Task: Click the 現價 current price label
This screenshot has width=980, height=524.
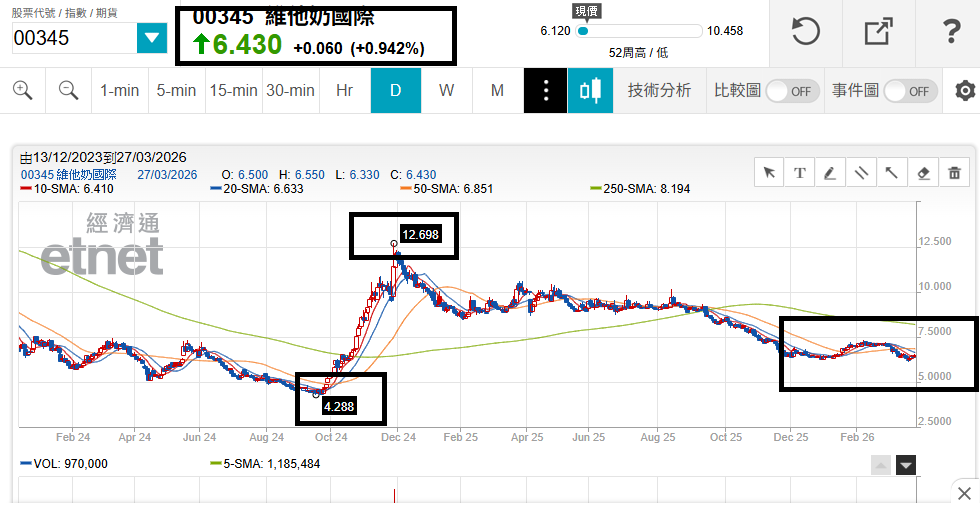Action: [x=586, y=11]
